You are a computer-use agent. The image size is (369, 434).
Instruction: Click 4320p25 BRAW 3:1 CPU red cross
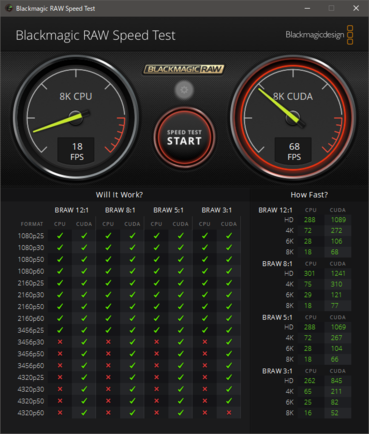(205, 377)
